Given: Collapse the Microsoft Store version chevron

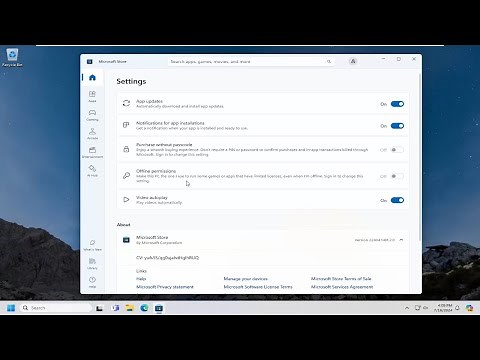Looking at the screenshot, I should (401, 240).
